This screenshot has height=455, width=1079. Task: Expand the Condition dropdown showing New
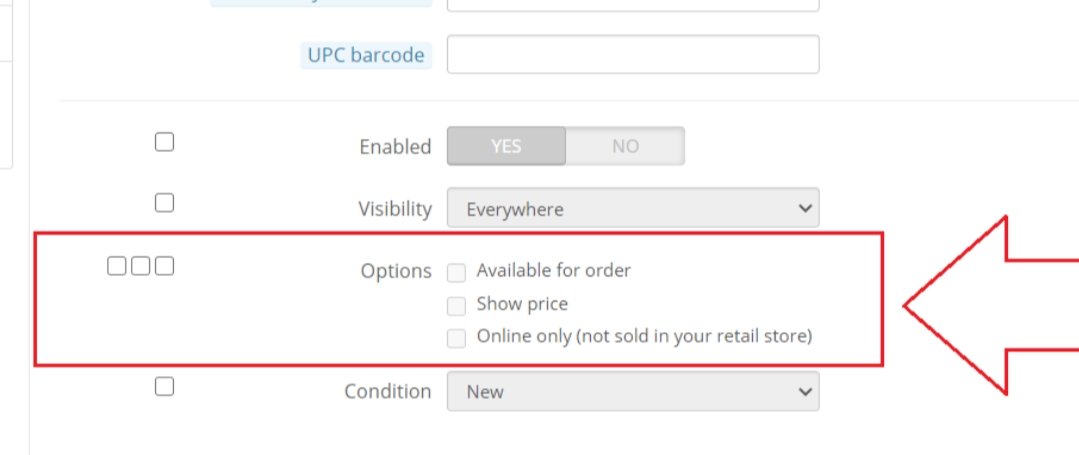point(632,392)
